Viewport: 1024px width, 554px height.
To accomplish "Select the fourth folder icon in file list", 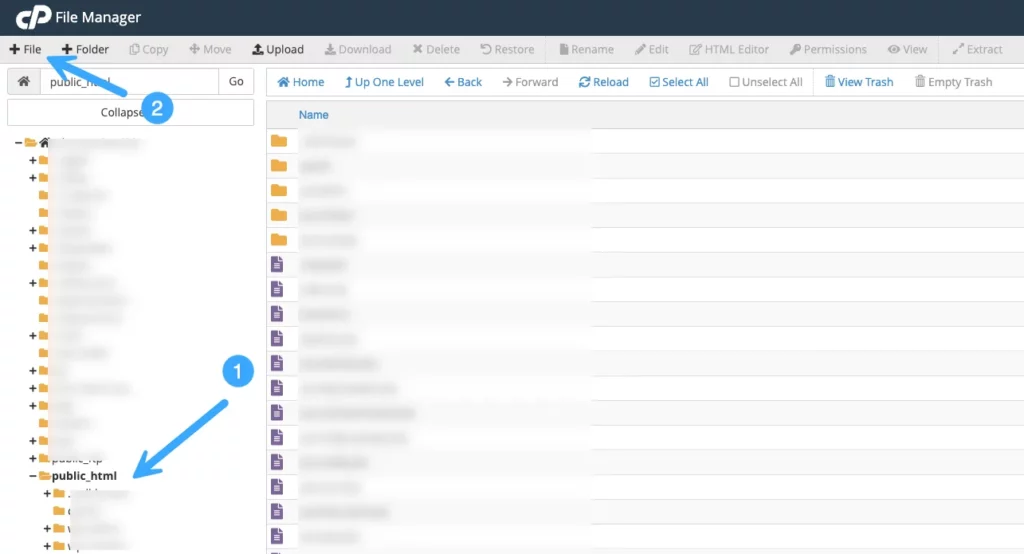I will (x=279, y=215).
